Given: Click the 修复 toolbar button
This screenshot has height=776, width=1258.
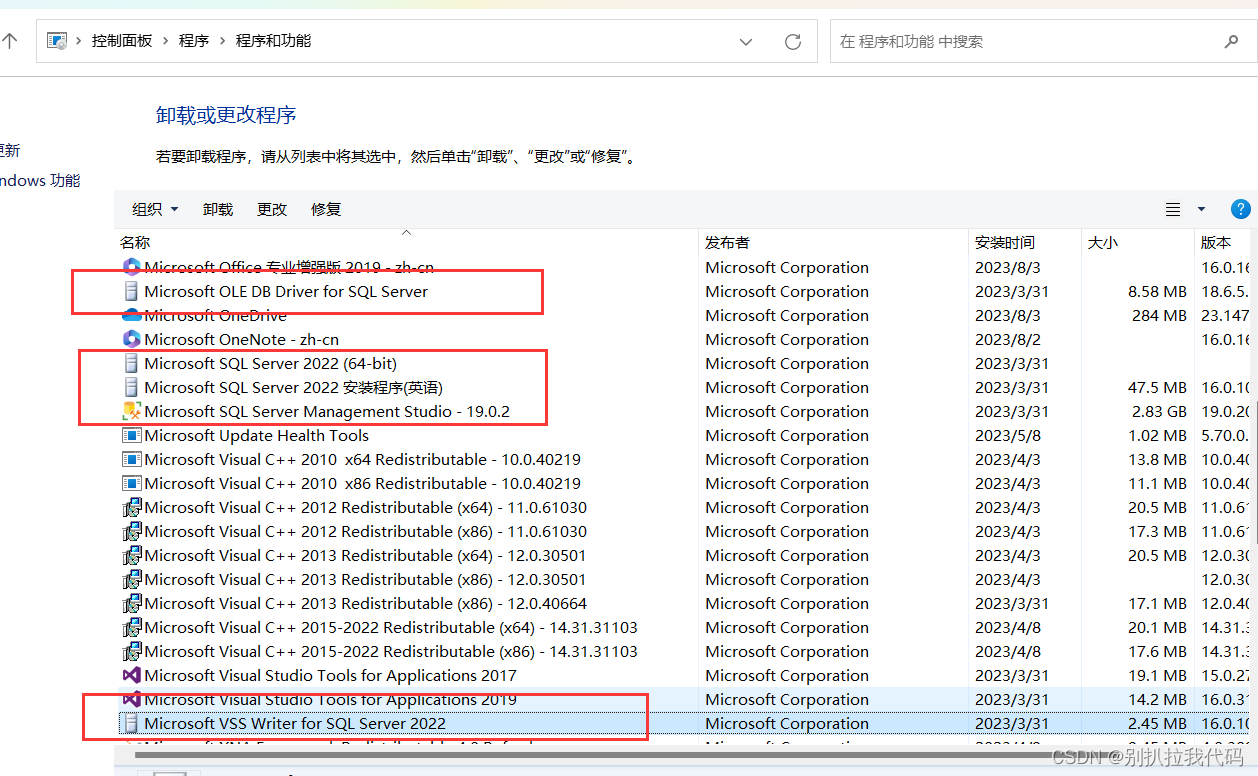Looking at the screenshot, I should (326, 209).
